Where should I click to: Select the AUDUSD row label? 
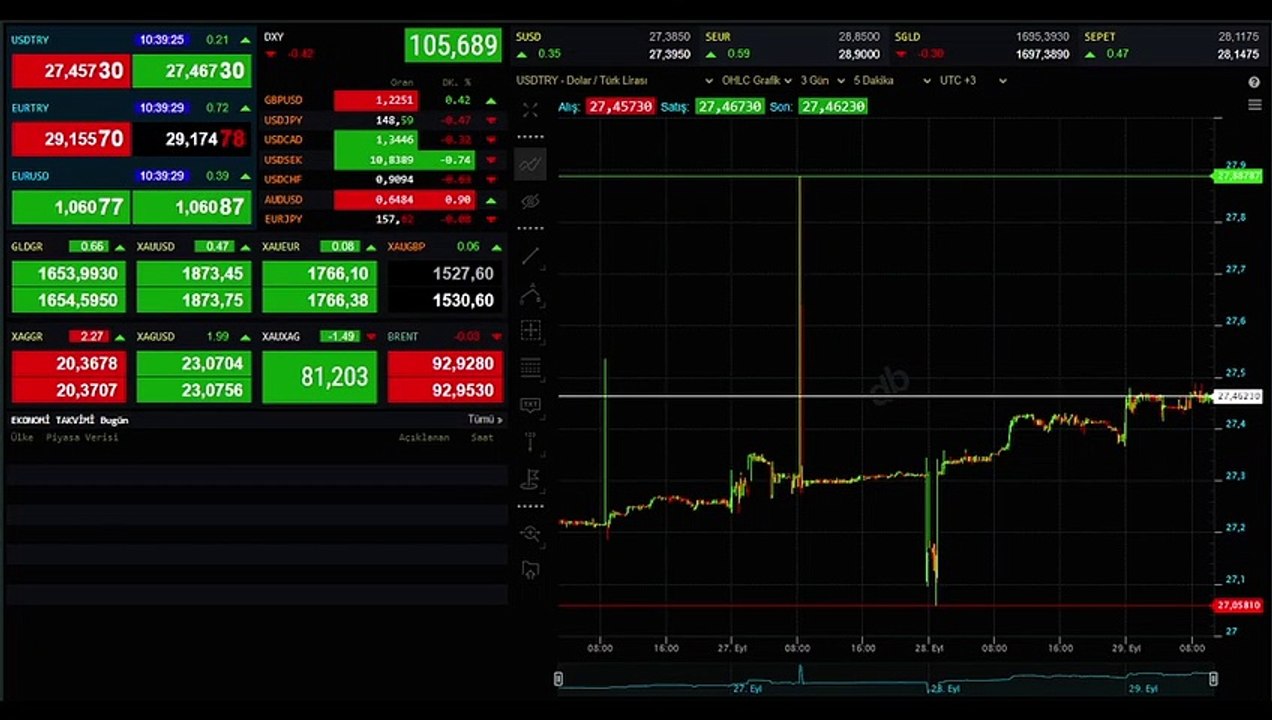(x=283, y=199)
